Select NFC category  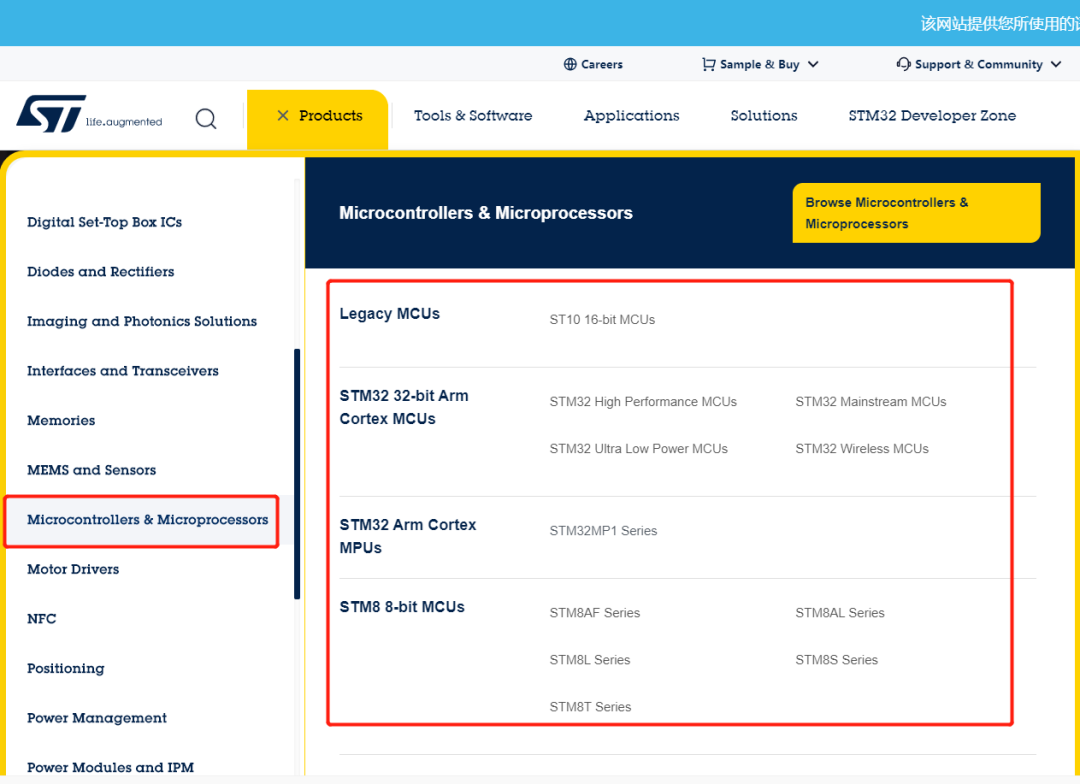pyautogui.click(x=41, y=619)
